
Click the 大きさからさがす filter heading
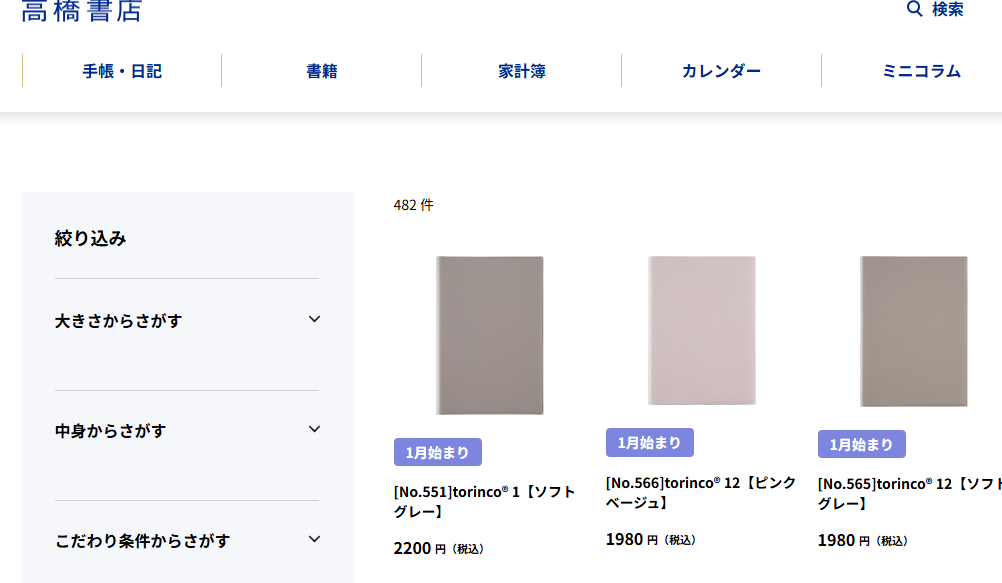tap(118, 321)
